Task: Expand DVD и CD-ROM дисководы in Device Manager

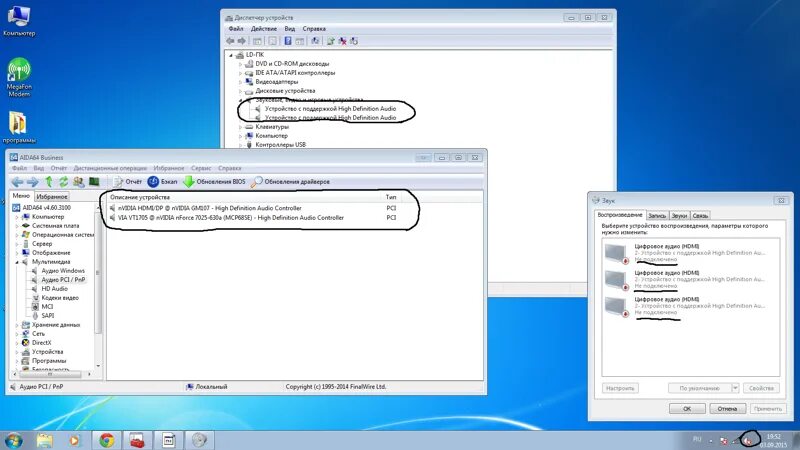Action: pos(240,64)
